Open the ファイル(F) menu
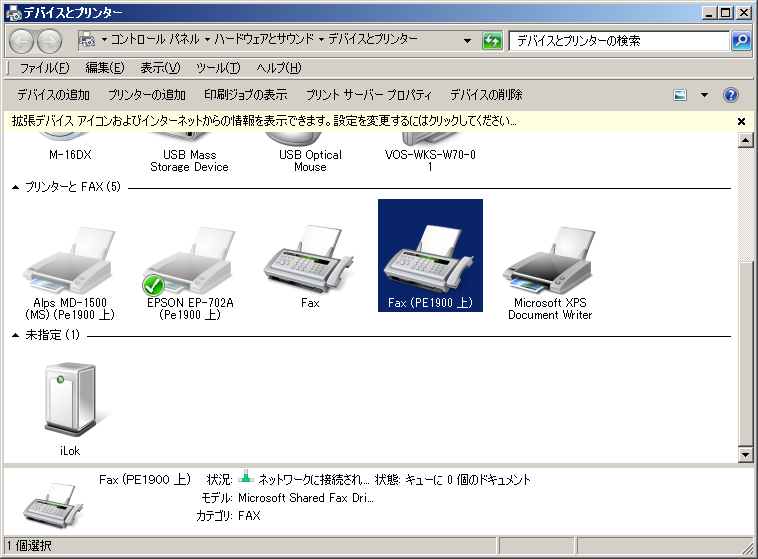The image size is (758, 559). (44, 68)
